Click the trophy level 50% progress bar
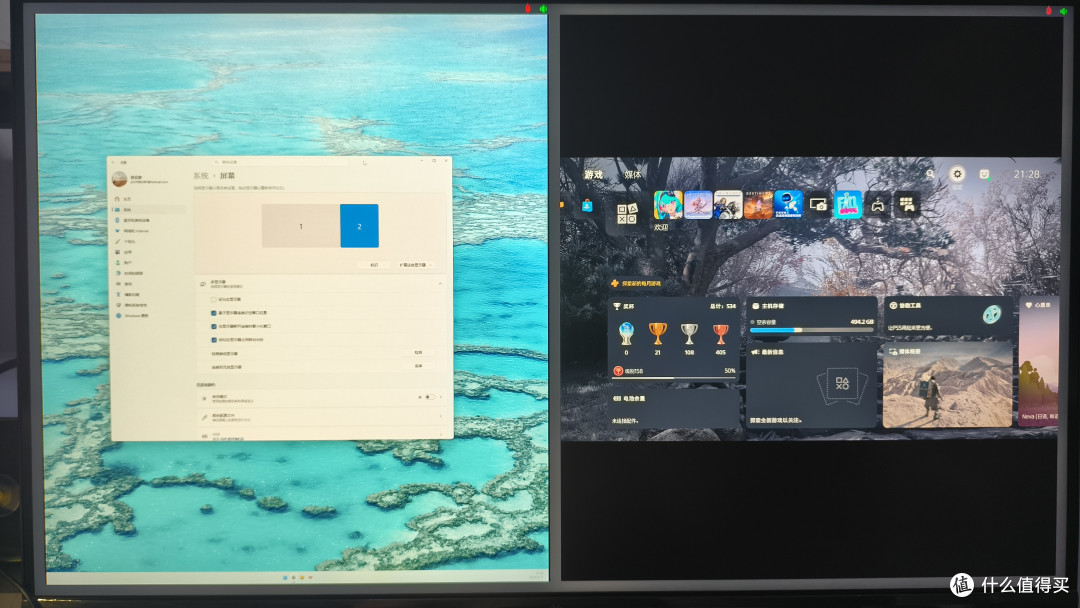This screenshot has width=1080, height=608. (674, 378)
